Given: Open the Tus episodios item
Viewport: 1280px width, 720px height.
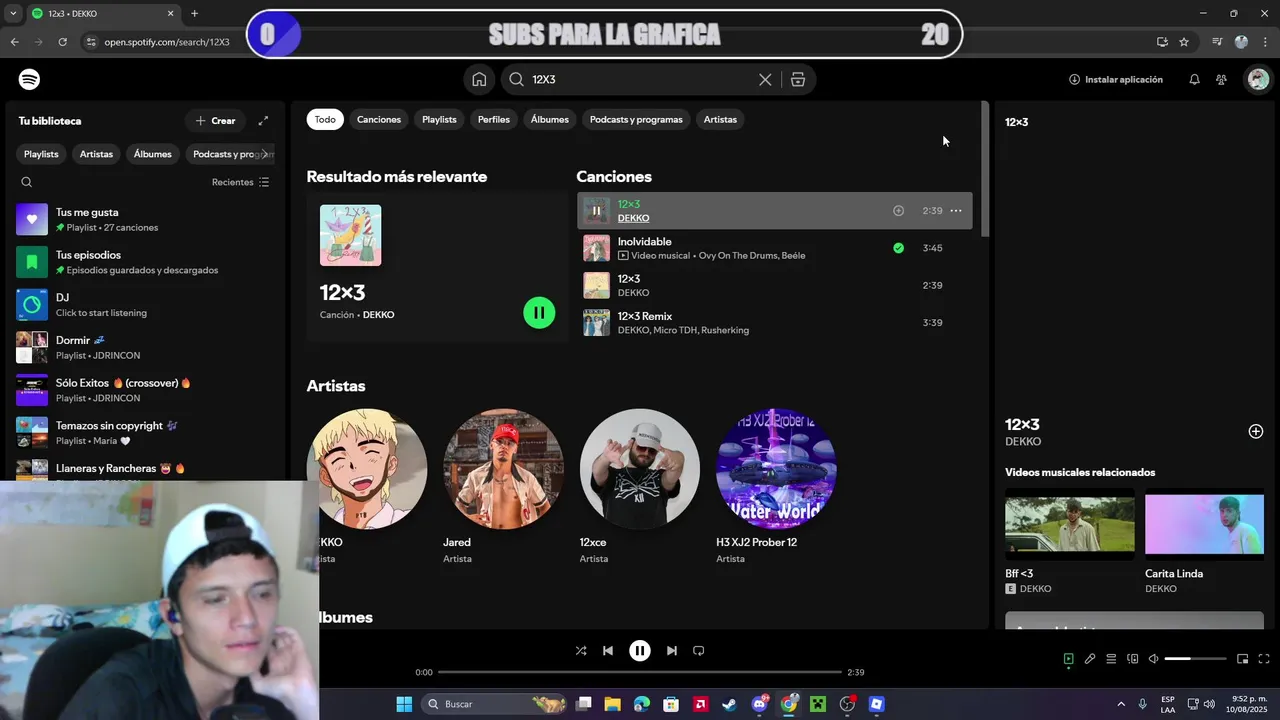Looking at the screenshot, I should pyautogui.click(x=145, y=262).
